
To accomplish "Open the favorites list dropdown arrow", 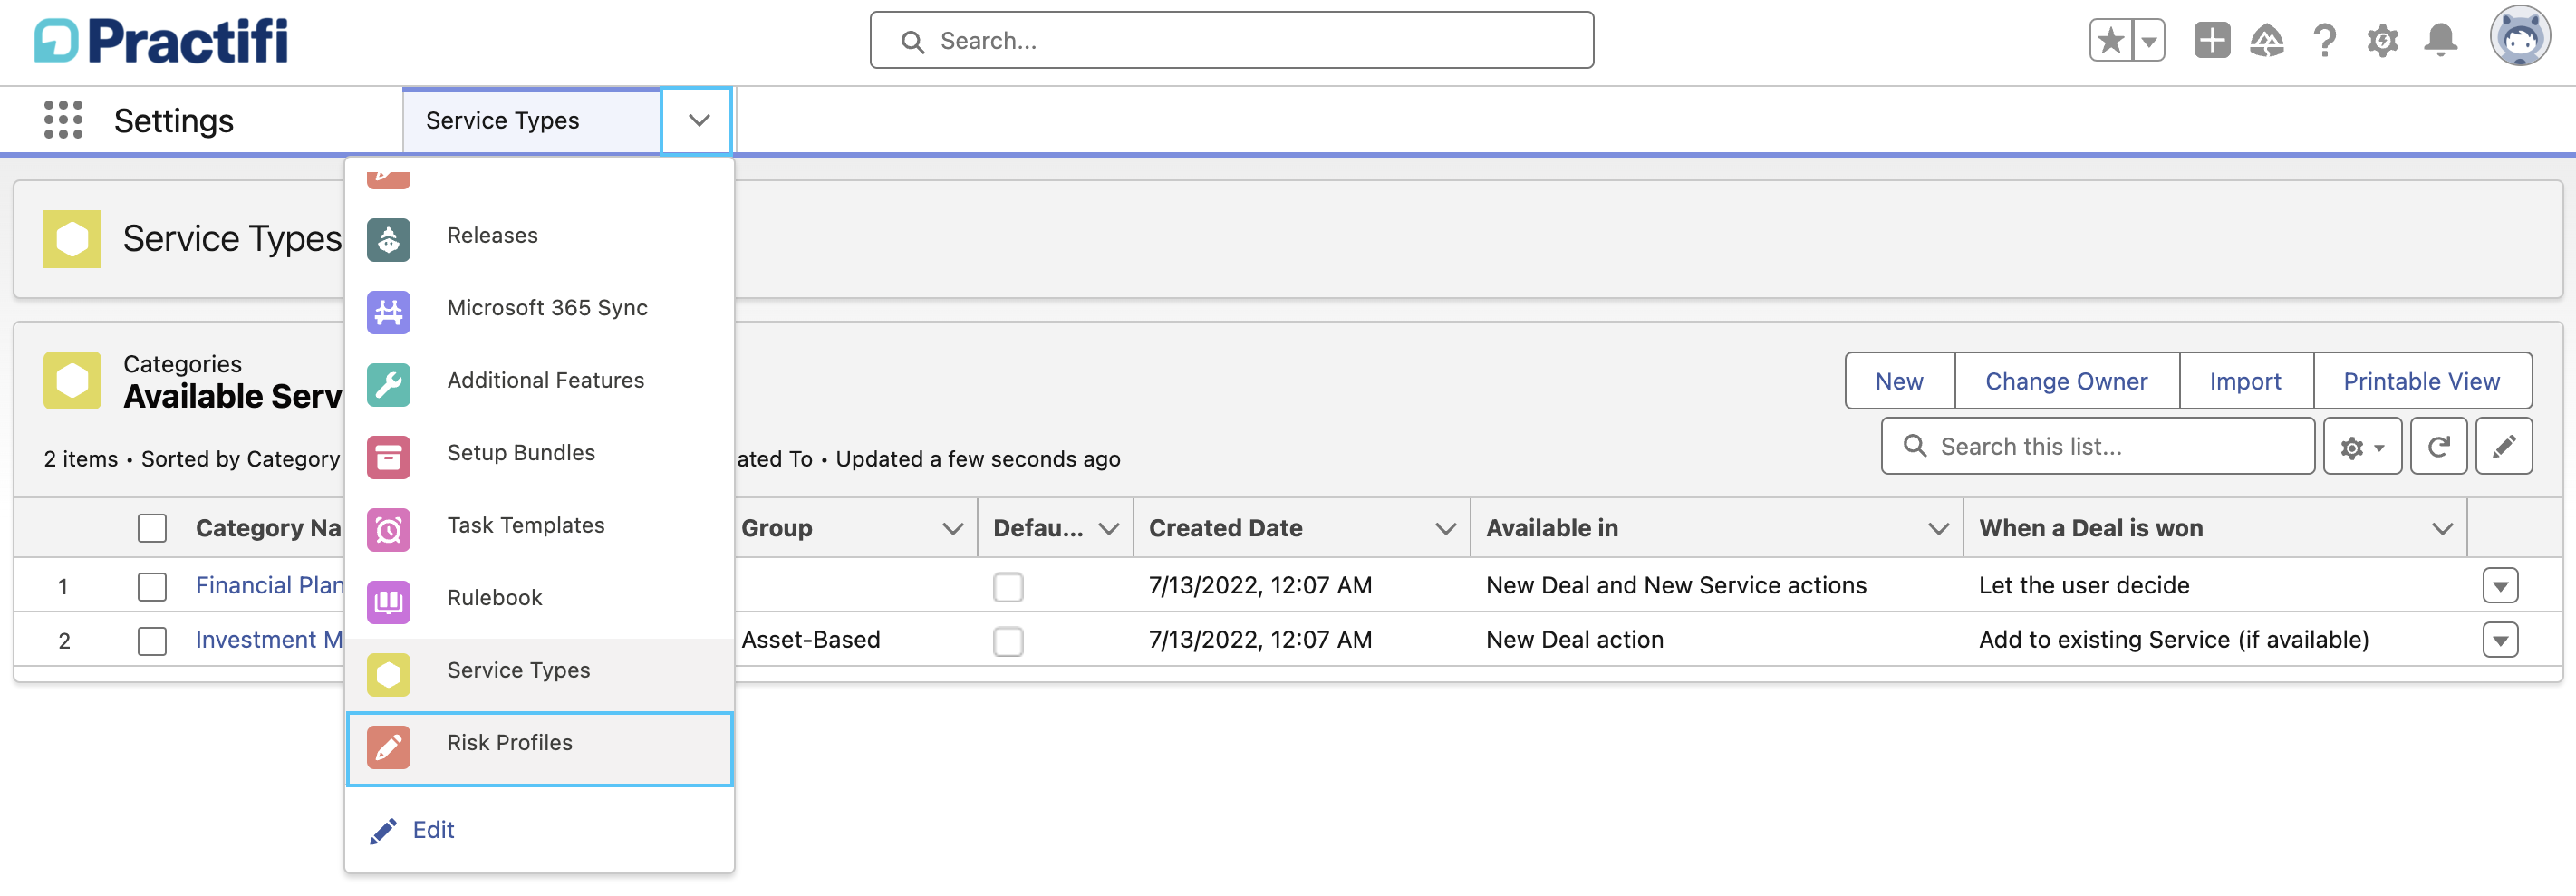I will (2148, 41).
